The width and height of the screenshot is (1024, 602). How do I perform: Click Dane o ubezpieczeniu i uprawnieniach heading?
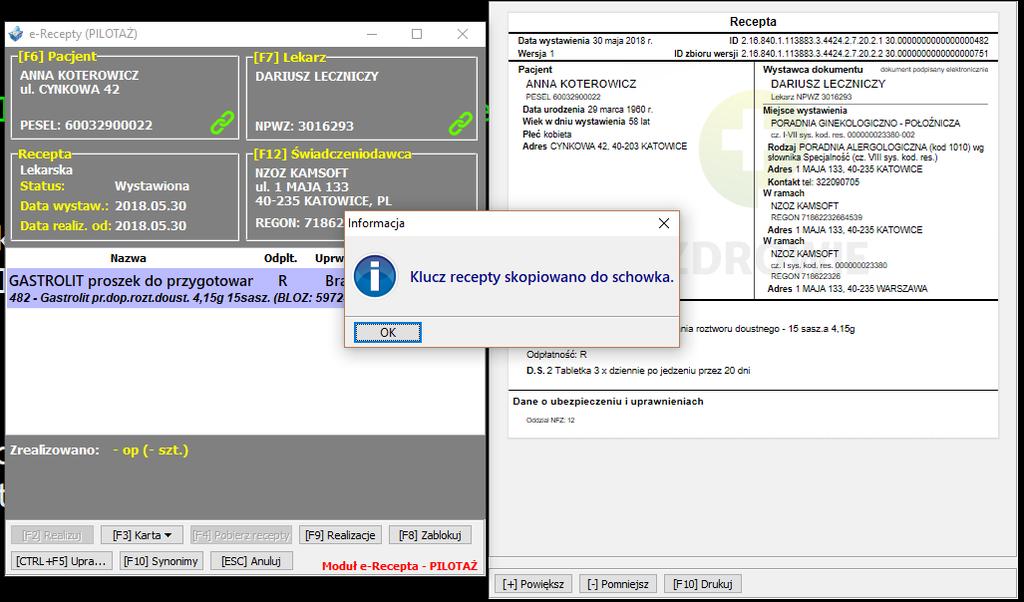pos(608,402)
